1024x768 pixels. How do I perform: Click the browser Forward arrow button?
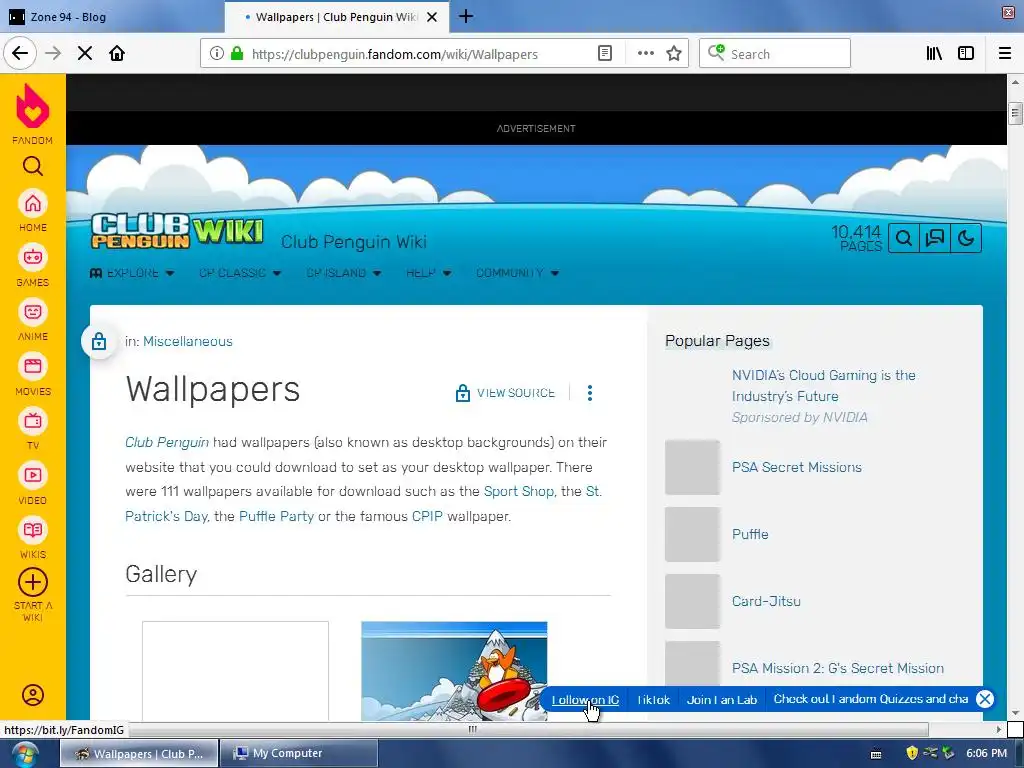coord(53,54)
